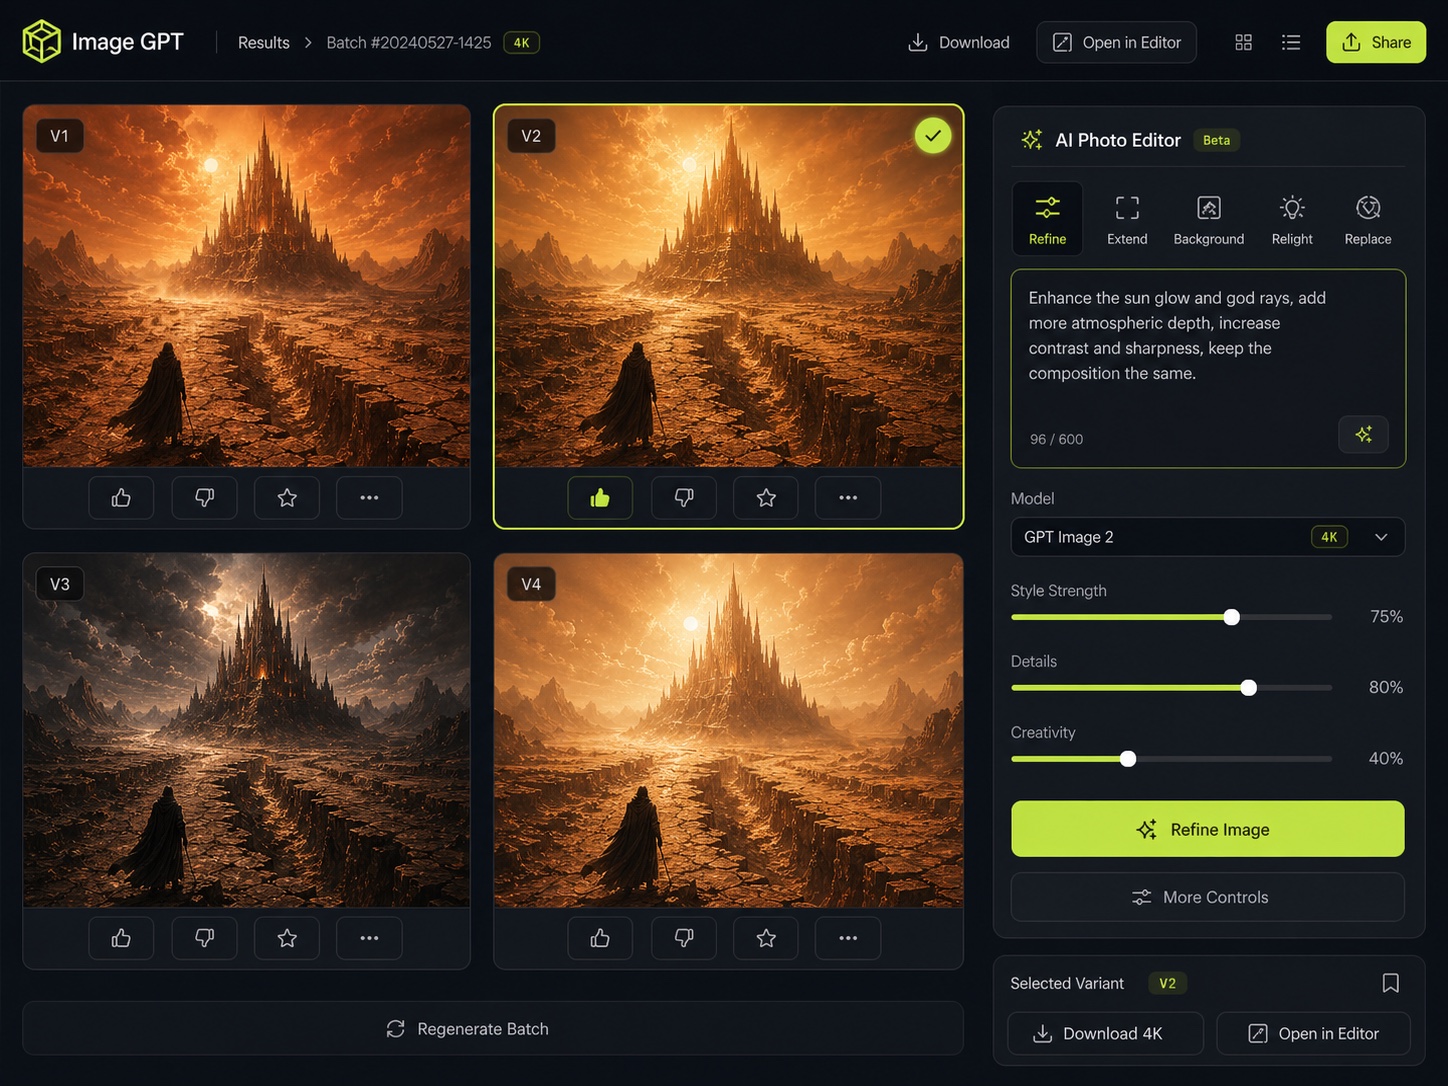Go to Results breadcrumb
The image size is (1448, 1086).
264,42
